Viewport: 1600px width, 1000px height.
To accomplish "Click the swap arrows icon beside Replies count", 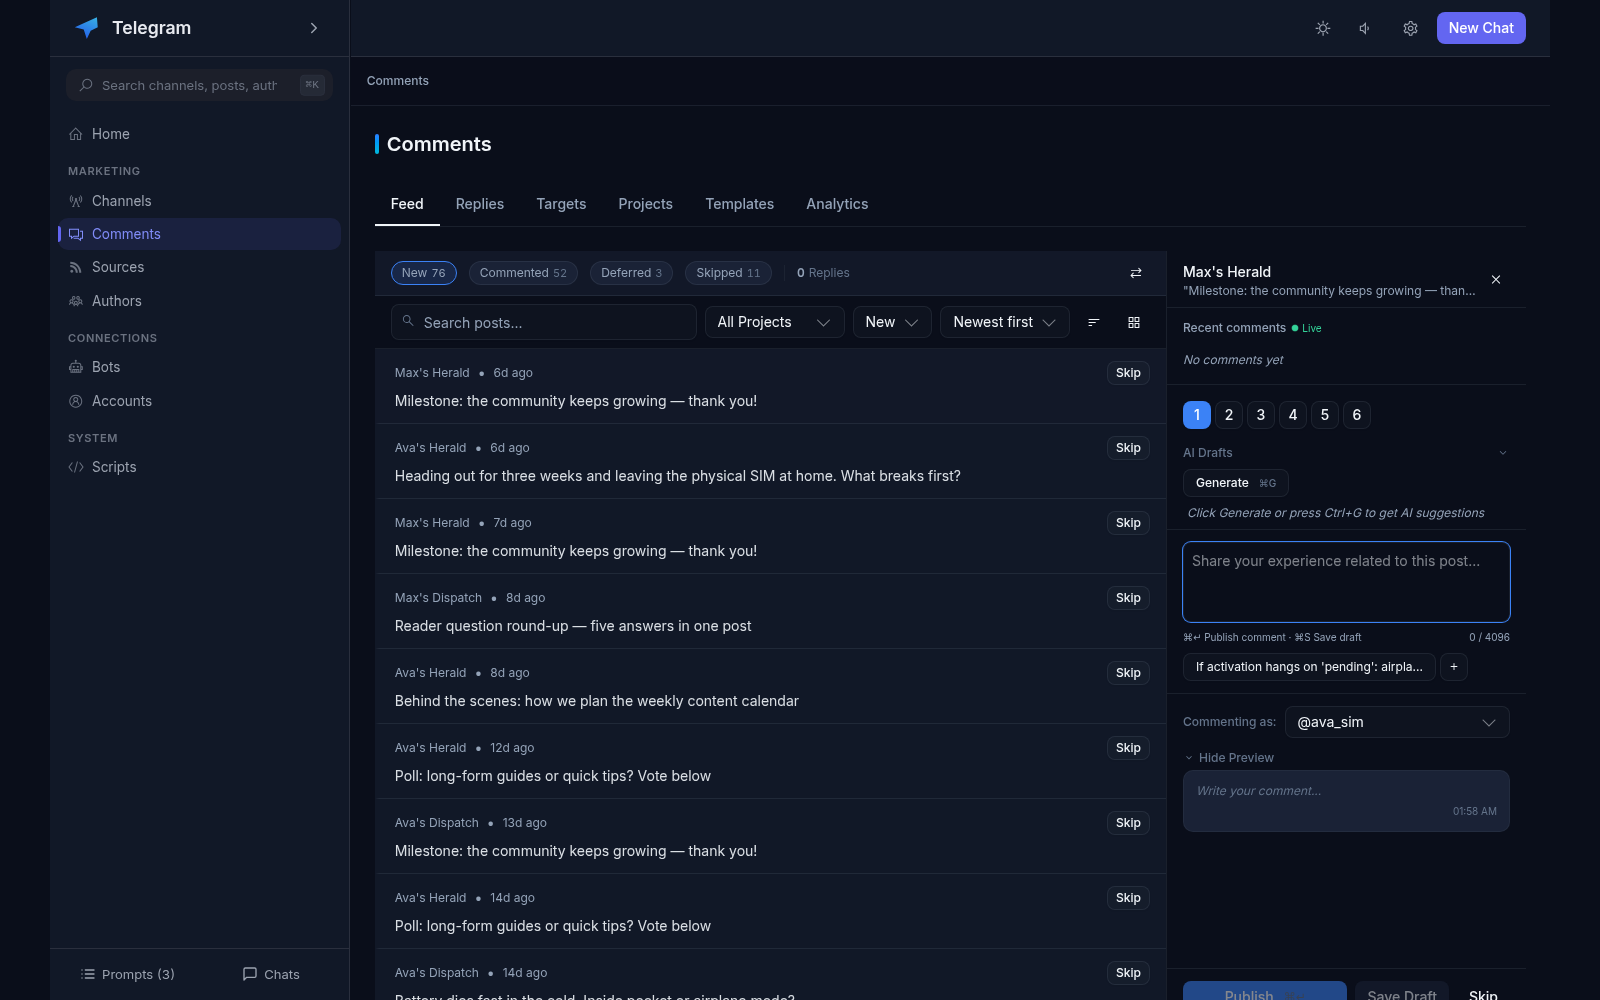I will [x=1136, y=273].
